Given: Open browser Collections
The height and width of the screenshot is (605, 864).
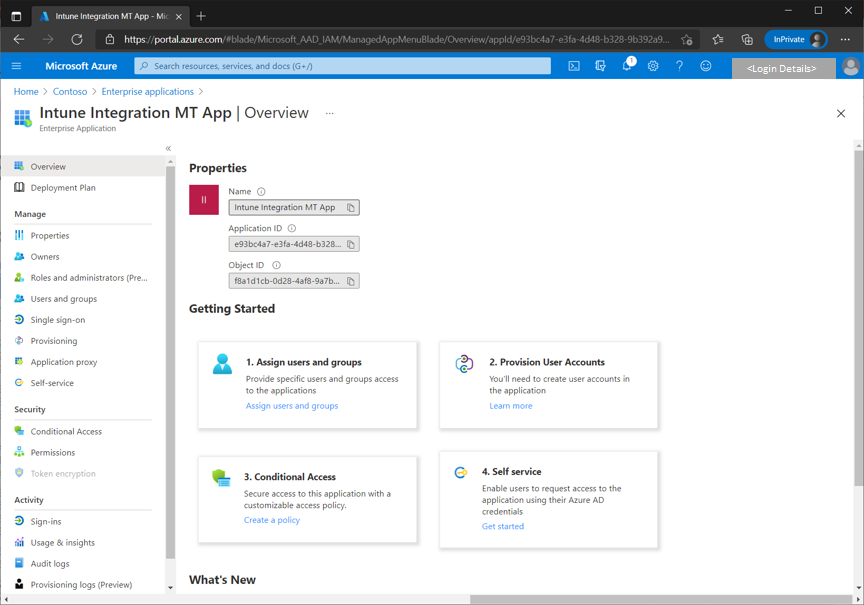Looking at the screenshot, I should pyautogui.click(x=747, y=39).
